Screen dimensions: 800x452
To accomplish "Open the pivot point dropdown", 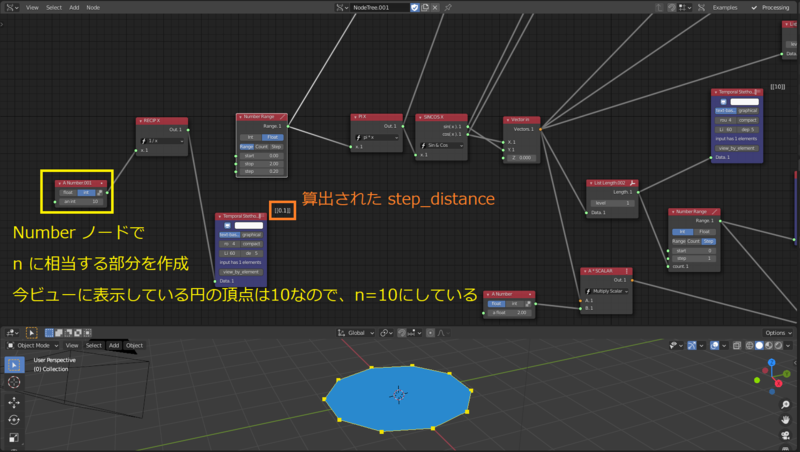I will pyautogui.click(x=385, y=333).
